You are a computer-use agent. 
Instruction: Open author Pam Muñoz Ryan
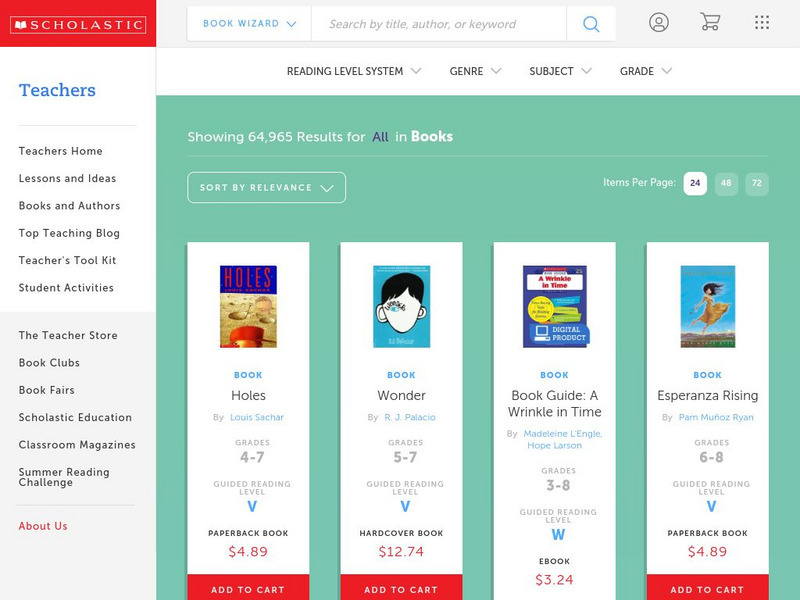(x=716, y=417)
